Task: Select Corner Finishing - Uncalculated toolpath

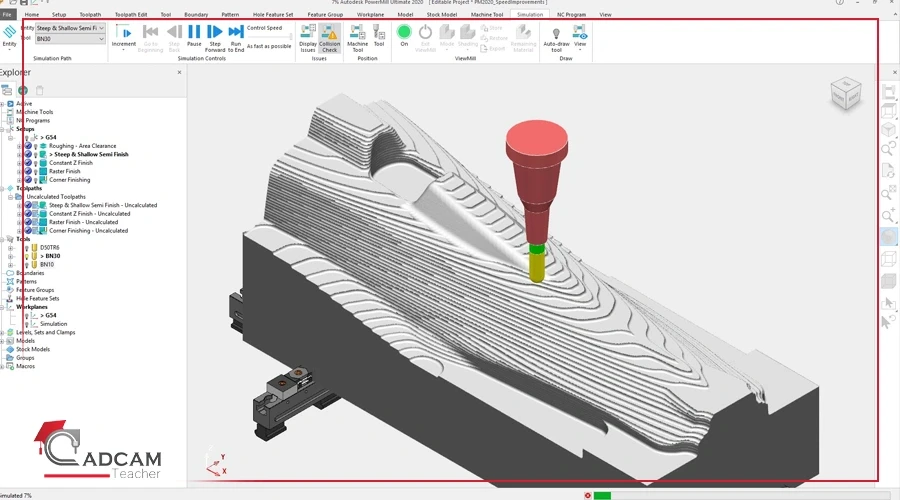Action: tap(88, 231)
